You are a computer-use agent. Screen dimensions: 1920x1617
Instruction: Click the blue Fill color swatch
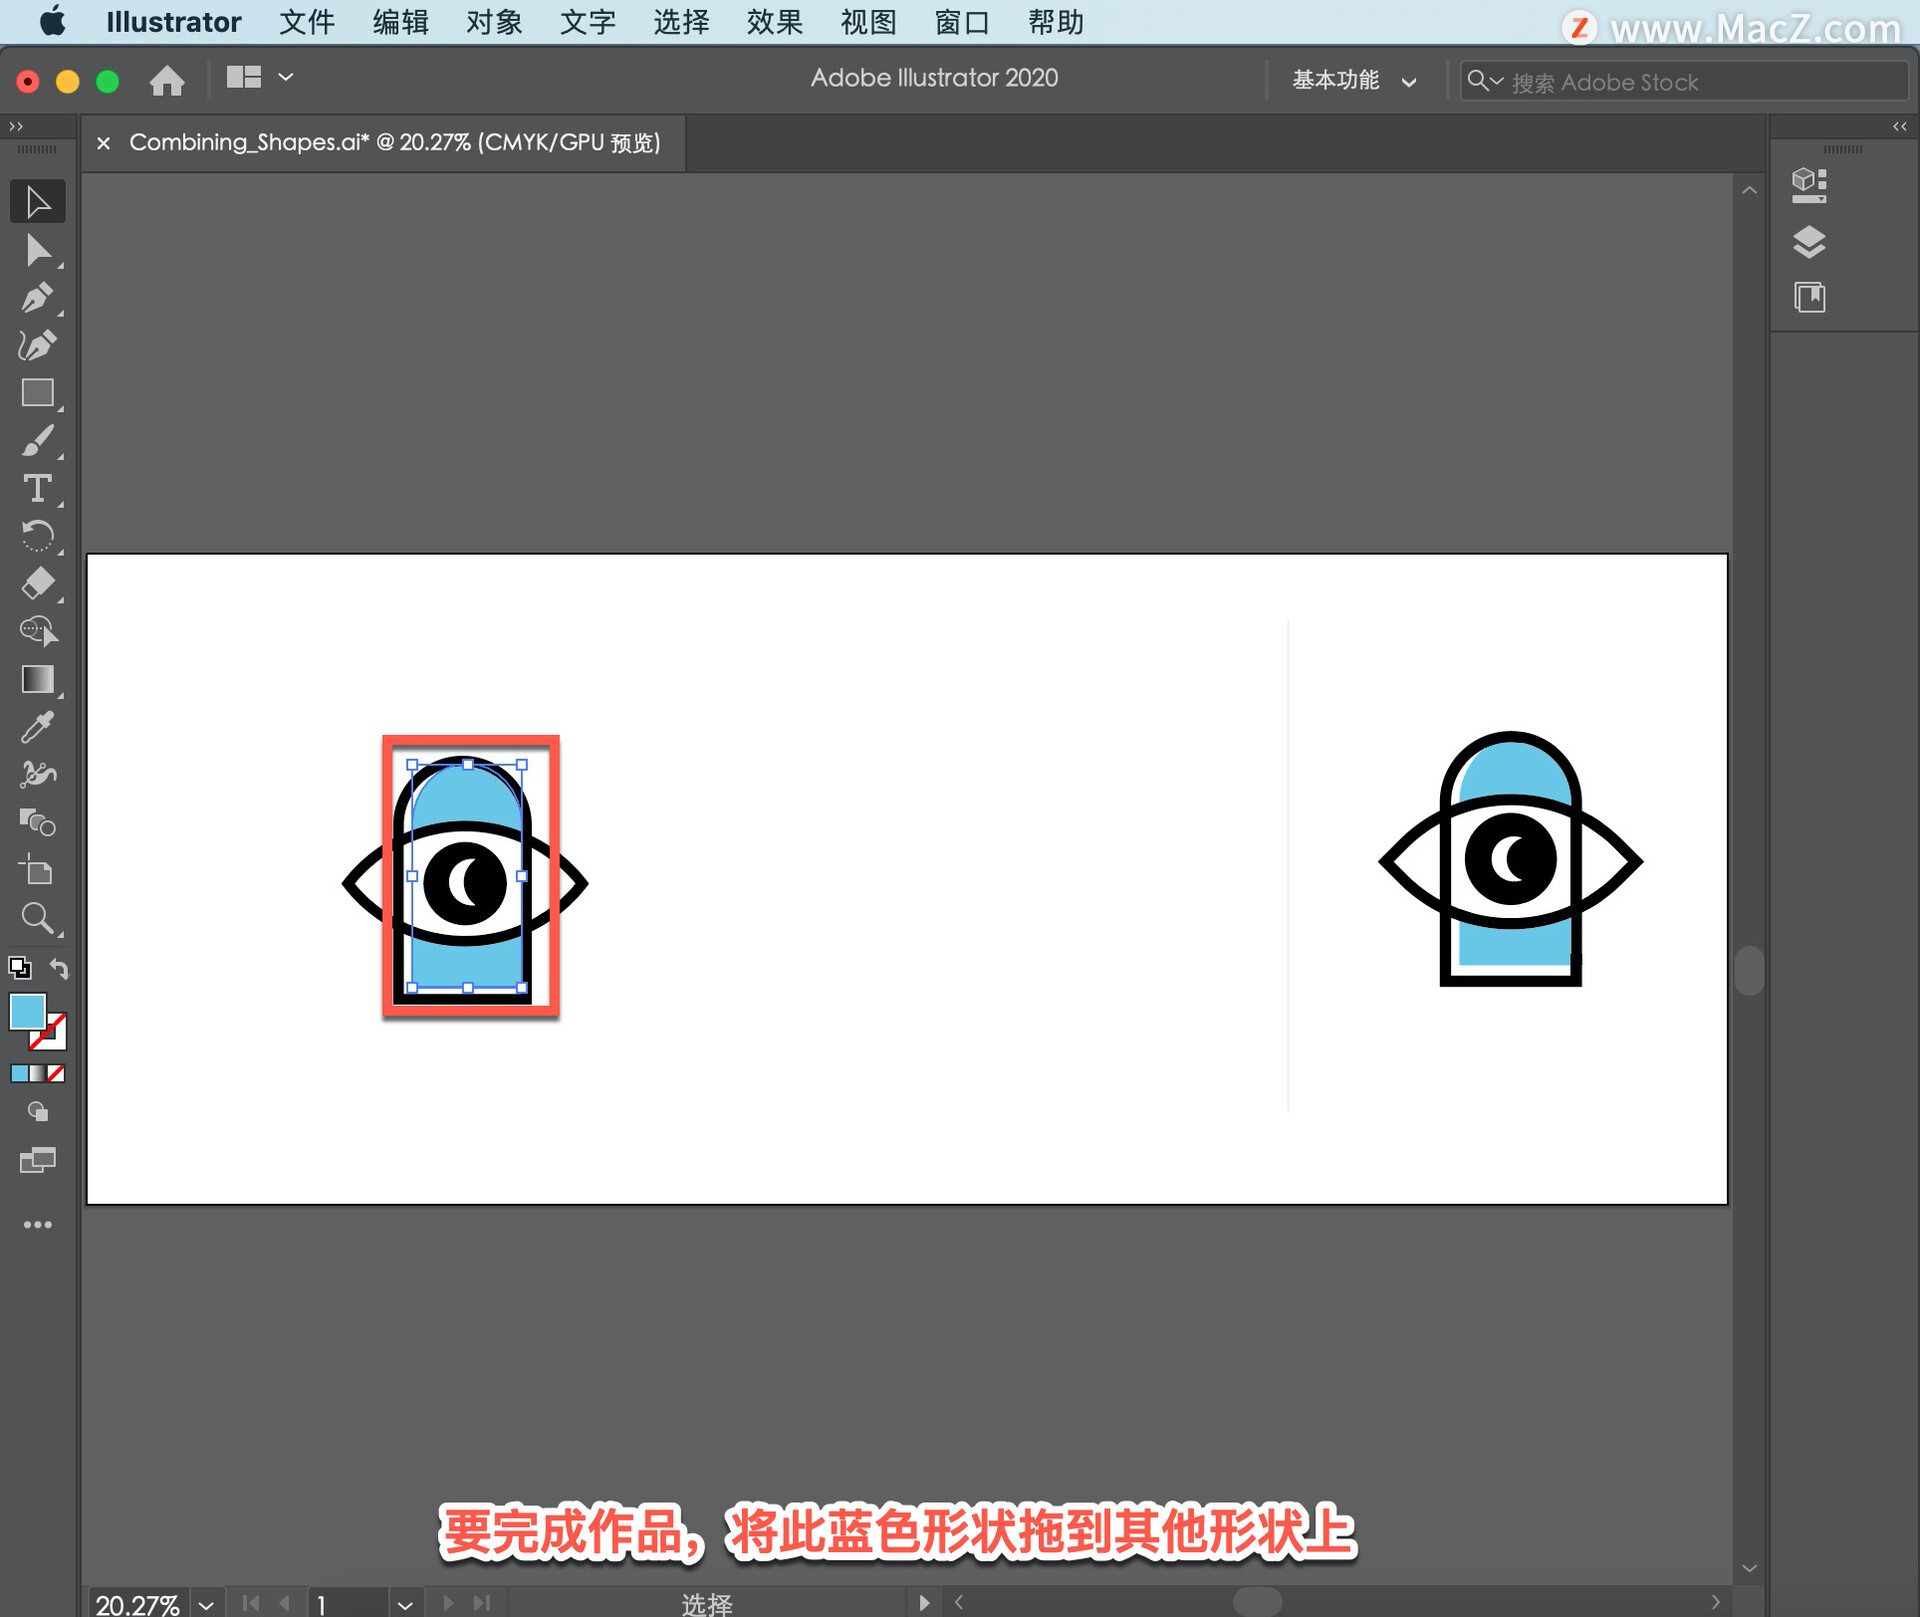tap(27, 1011)
